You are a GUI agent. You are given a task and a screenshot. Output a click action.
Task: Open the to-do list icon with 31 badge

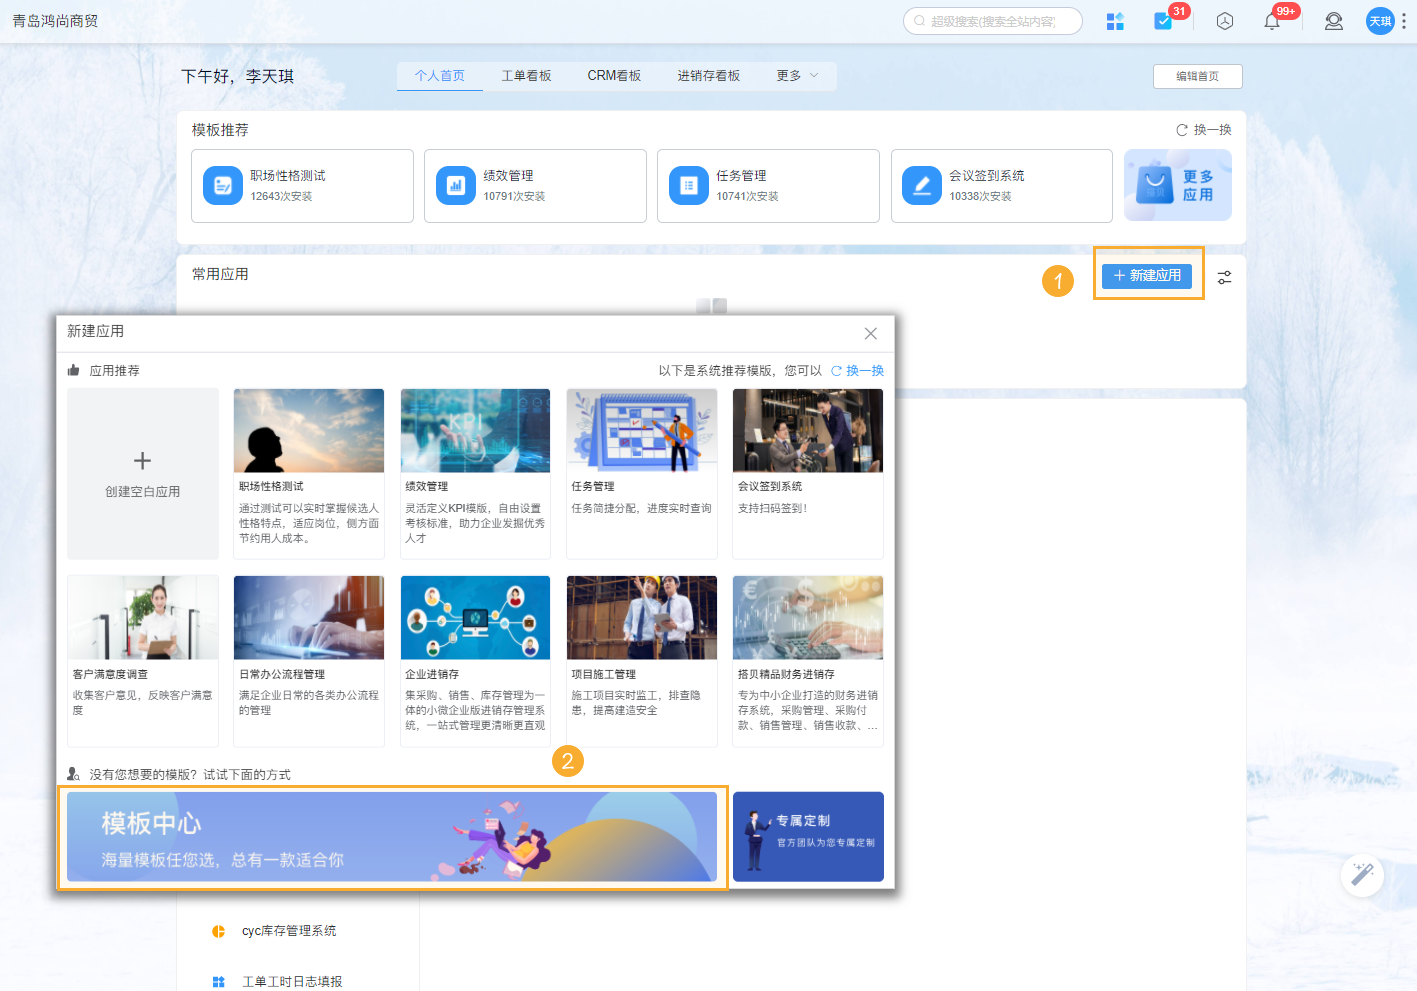[1162, 21]
